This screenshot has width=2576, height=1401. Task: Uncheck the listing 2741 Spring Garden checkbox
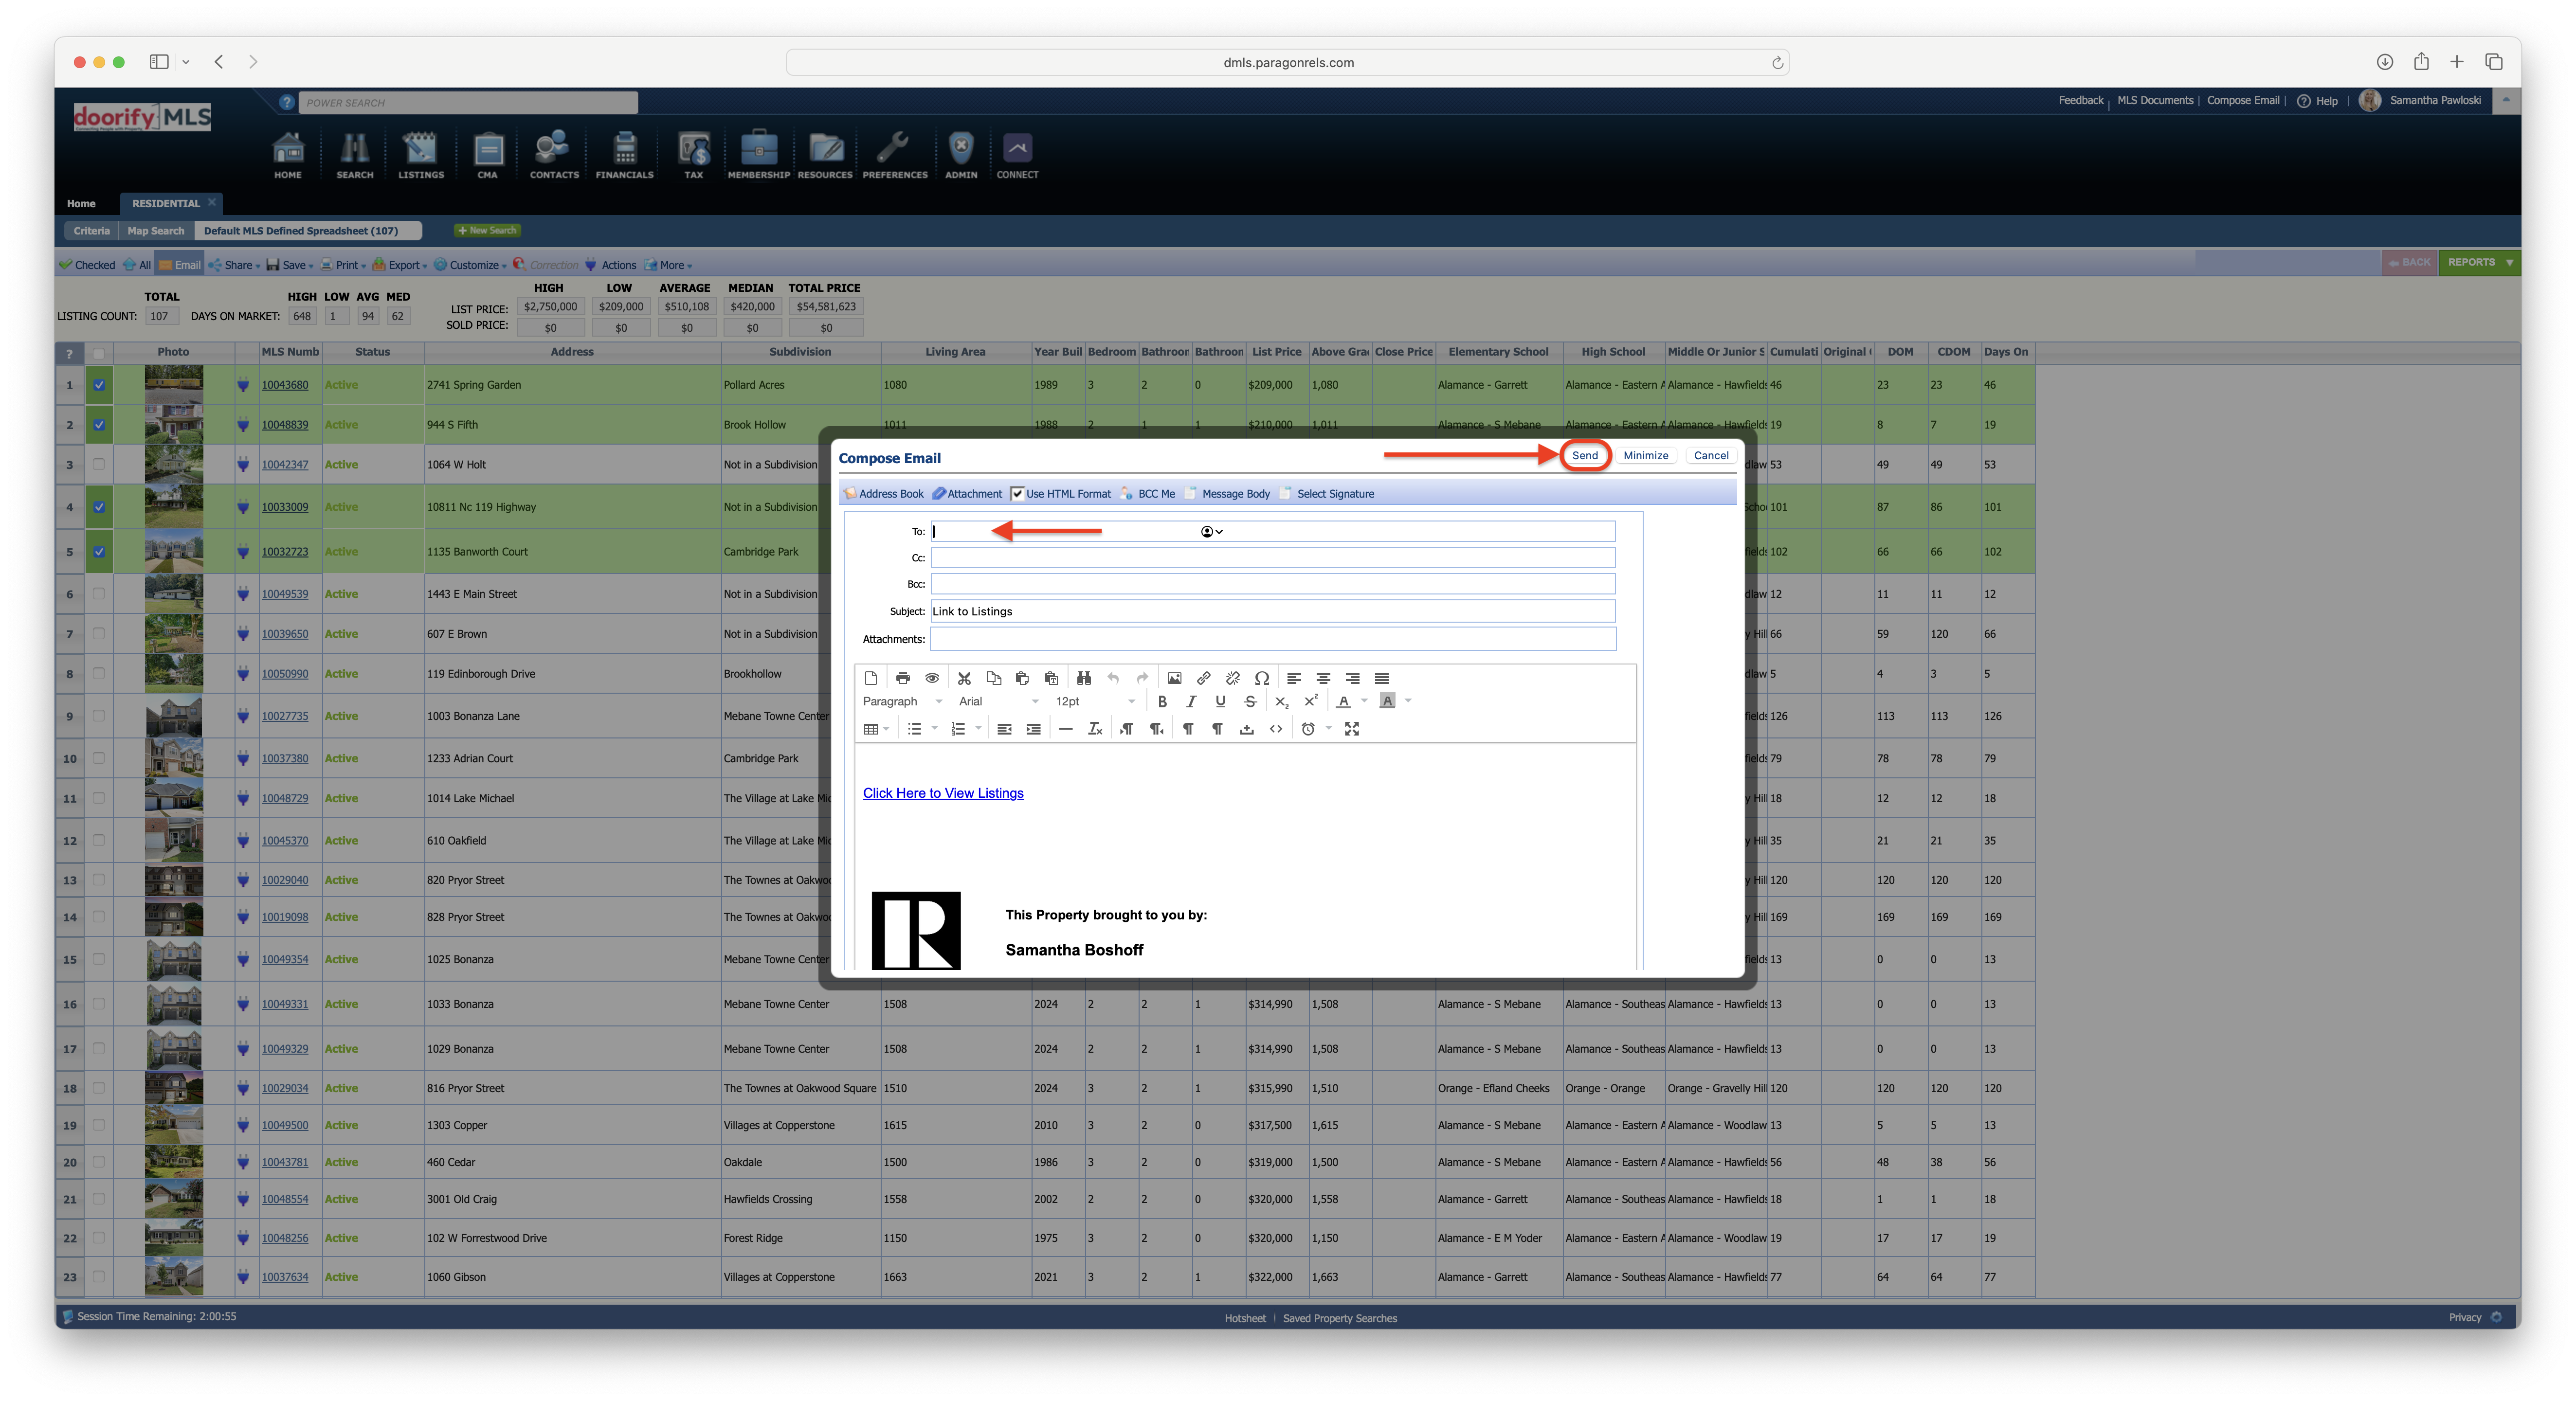pos(99,385)
